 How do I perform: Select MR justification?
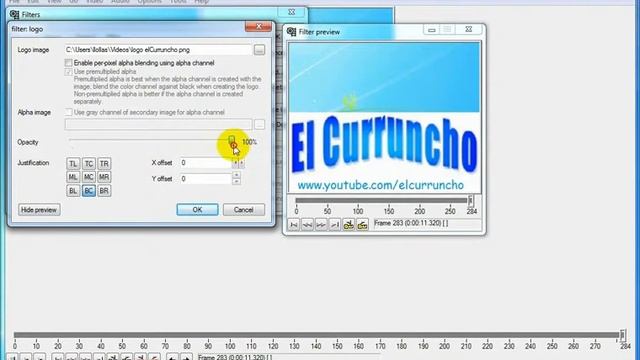[104, 177]
